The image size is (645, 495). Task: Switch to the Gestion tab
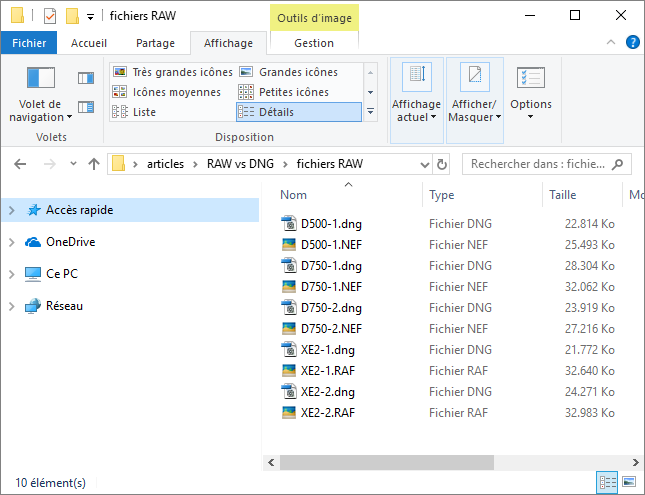(x=314, y=43)
